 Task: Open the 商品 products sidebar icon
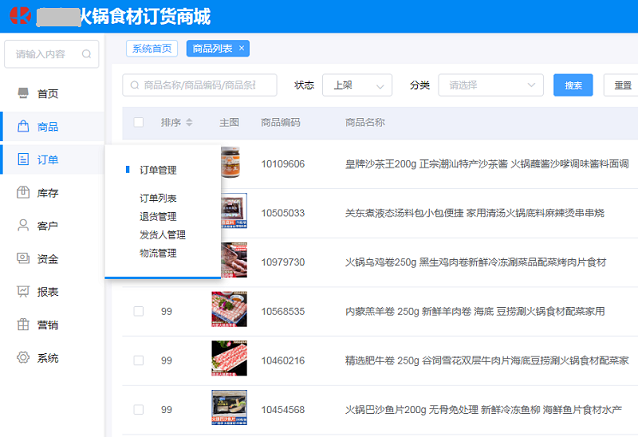[24, 126]
